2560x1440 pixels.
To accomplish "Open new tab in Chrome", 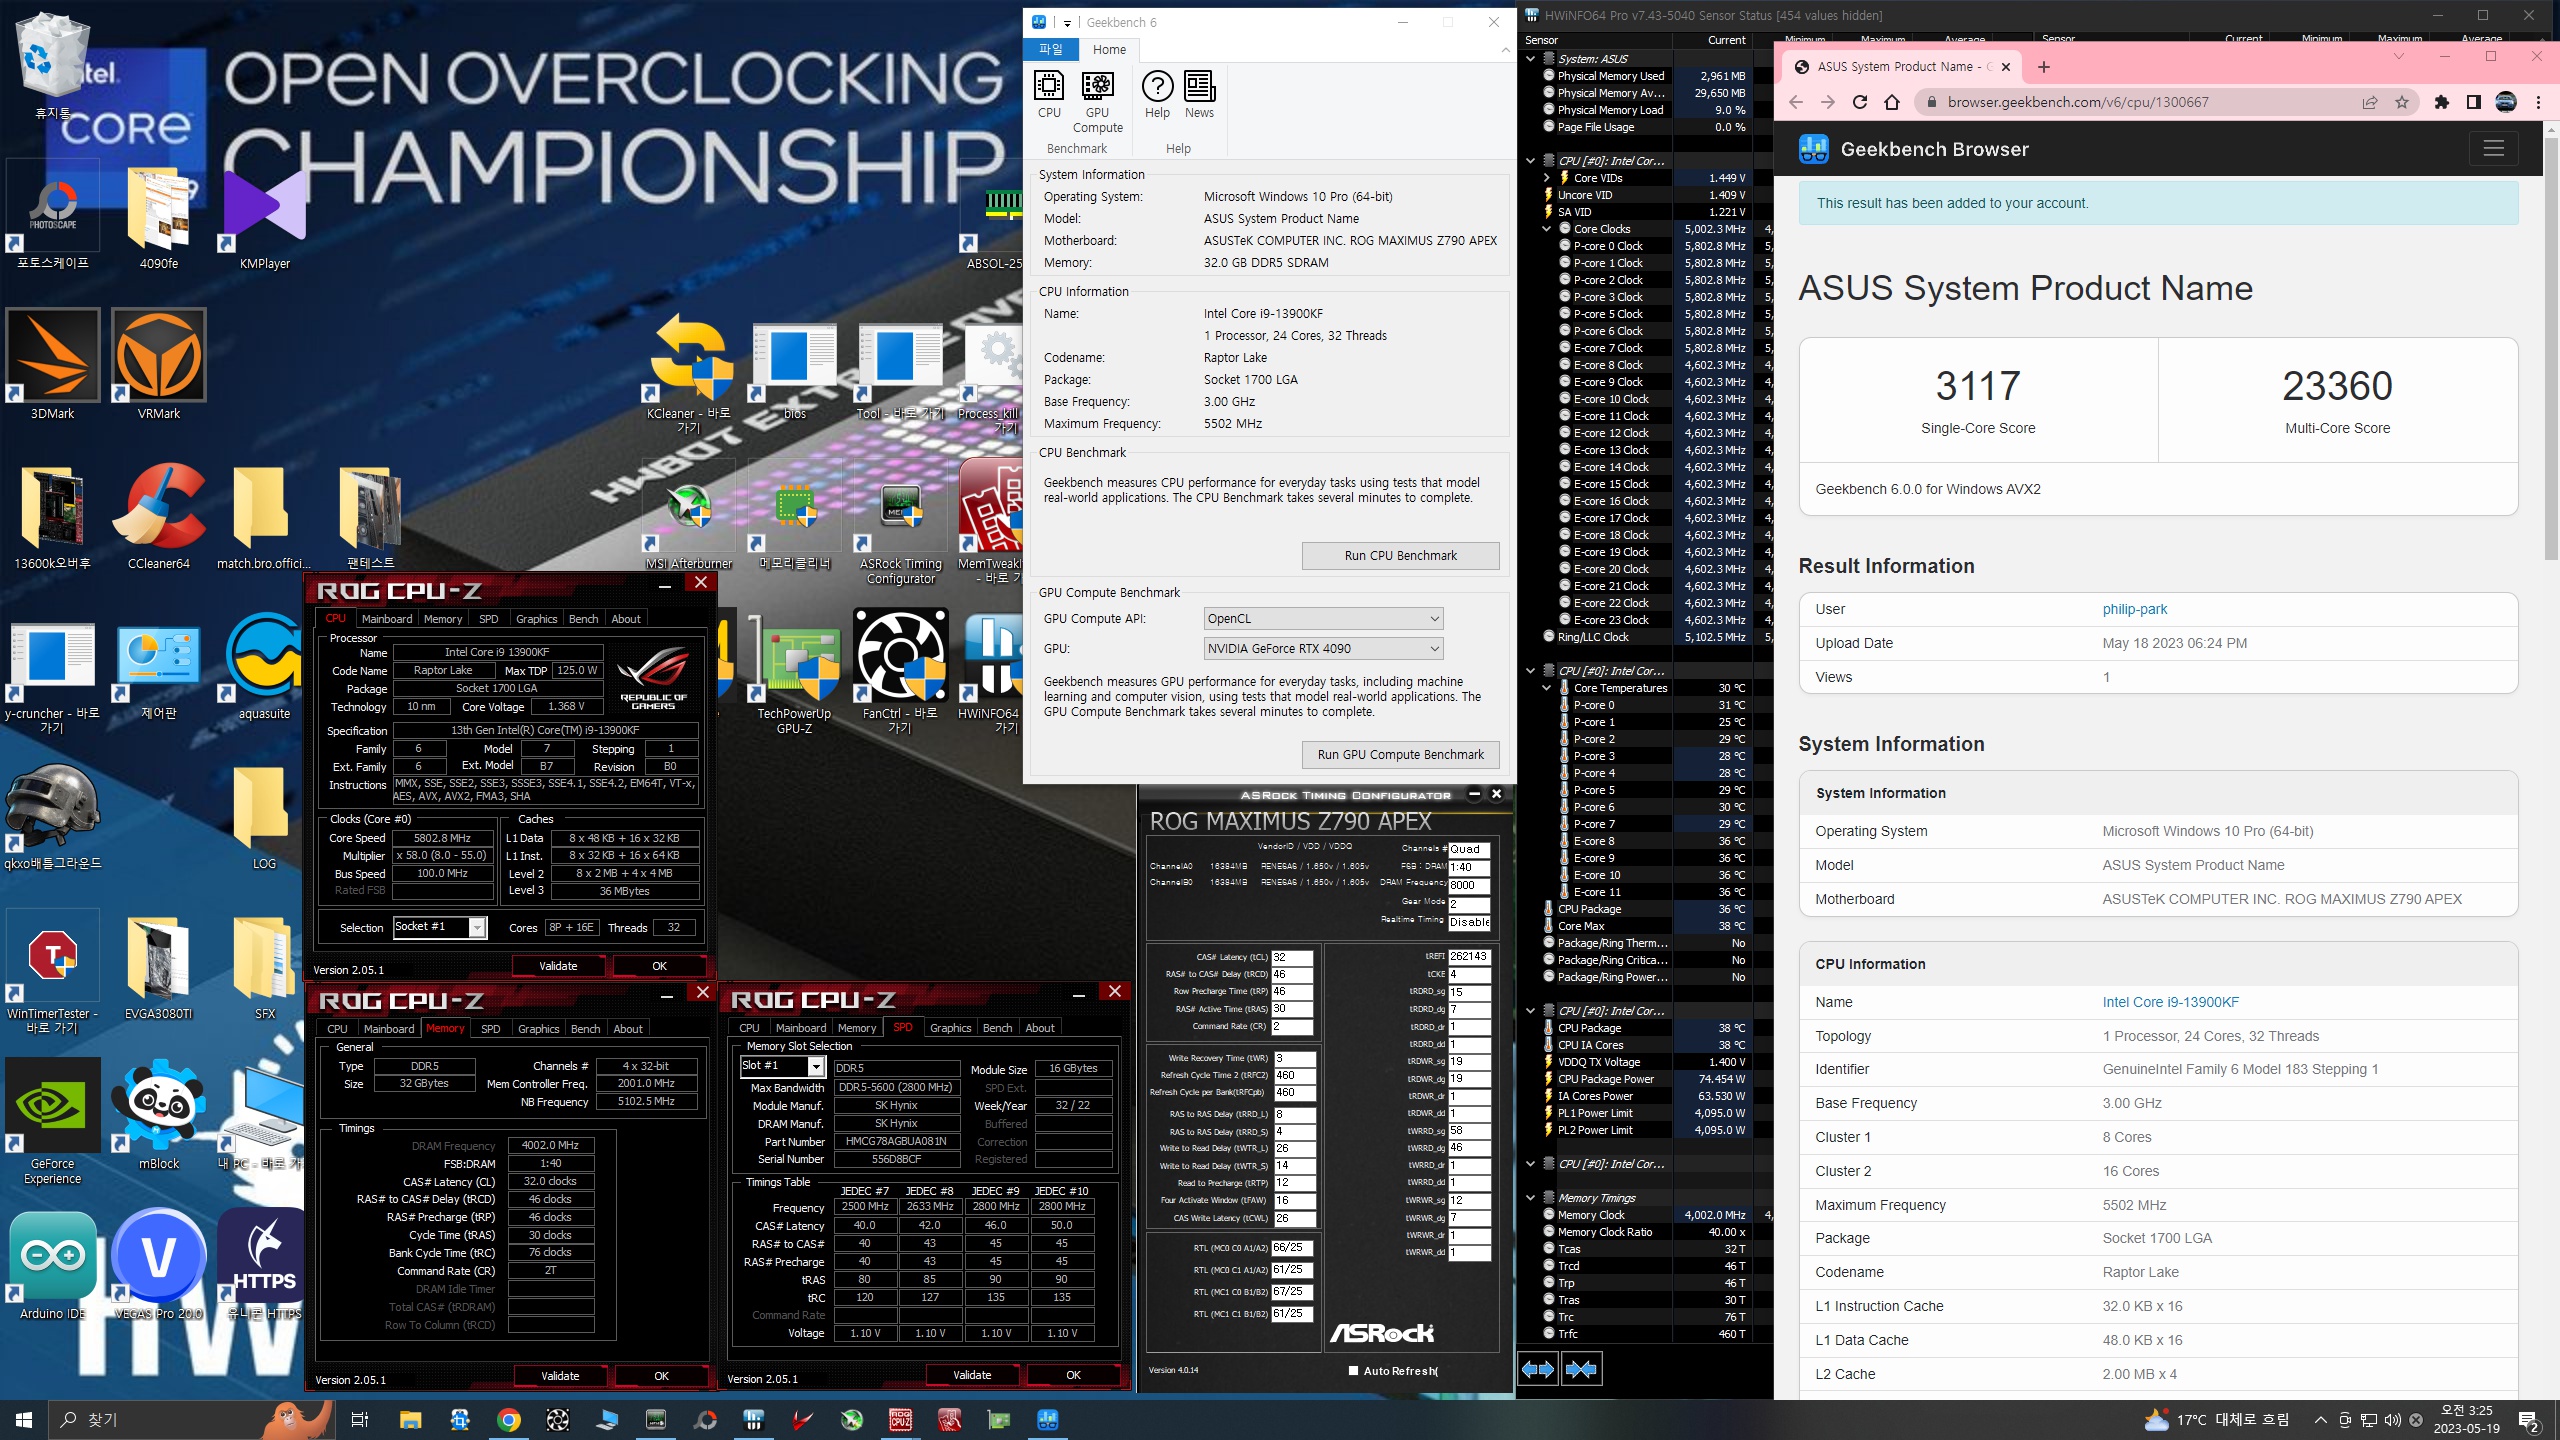I will tap(2044, 67).
